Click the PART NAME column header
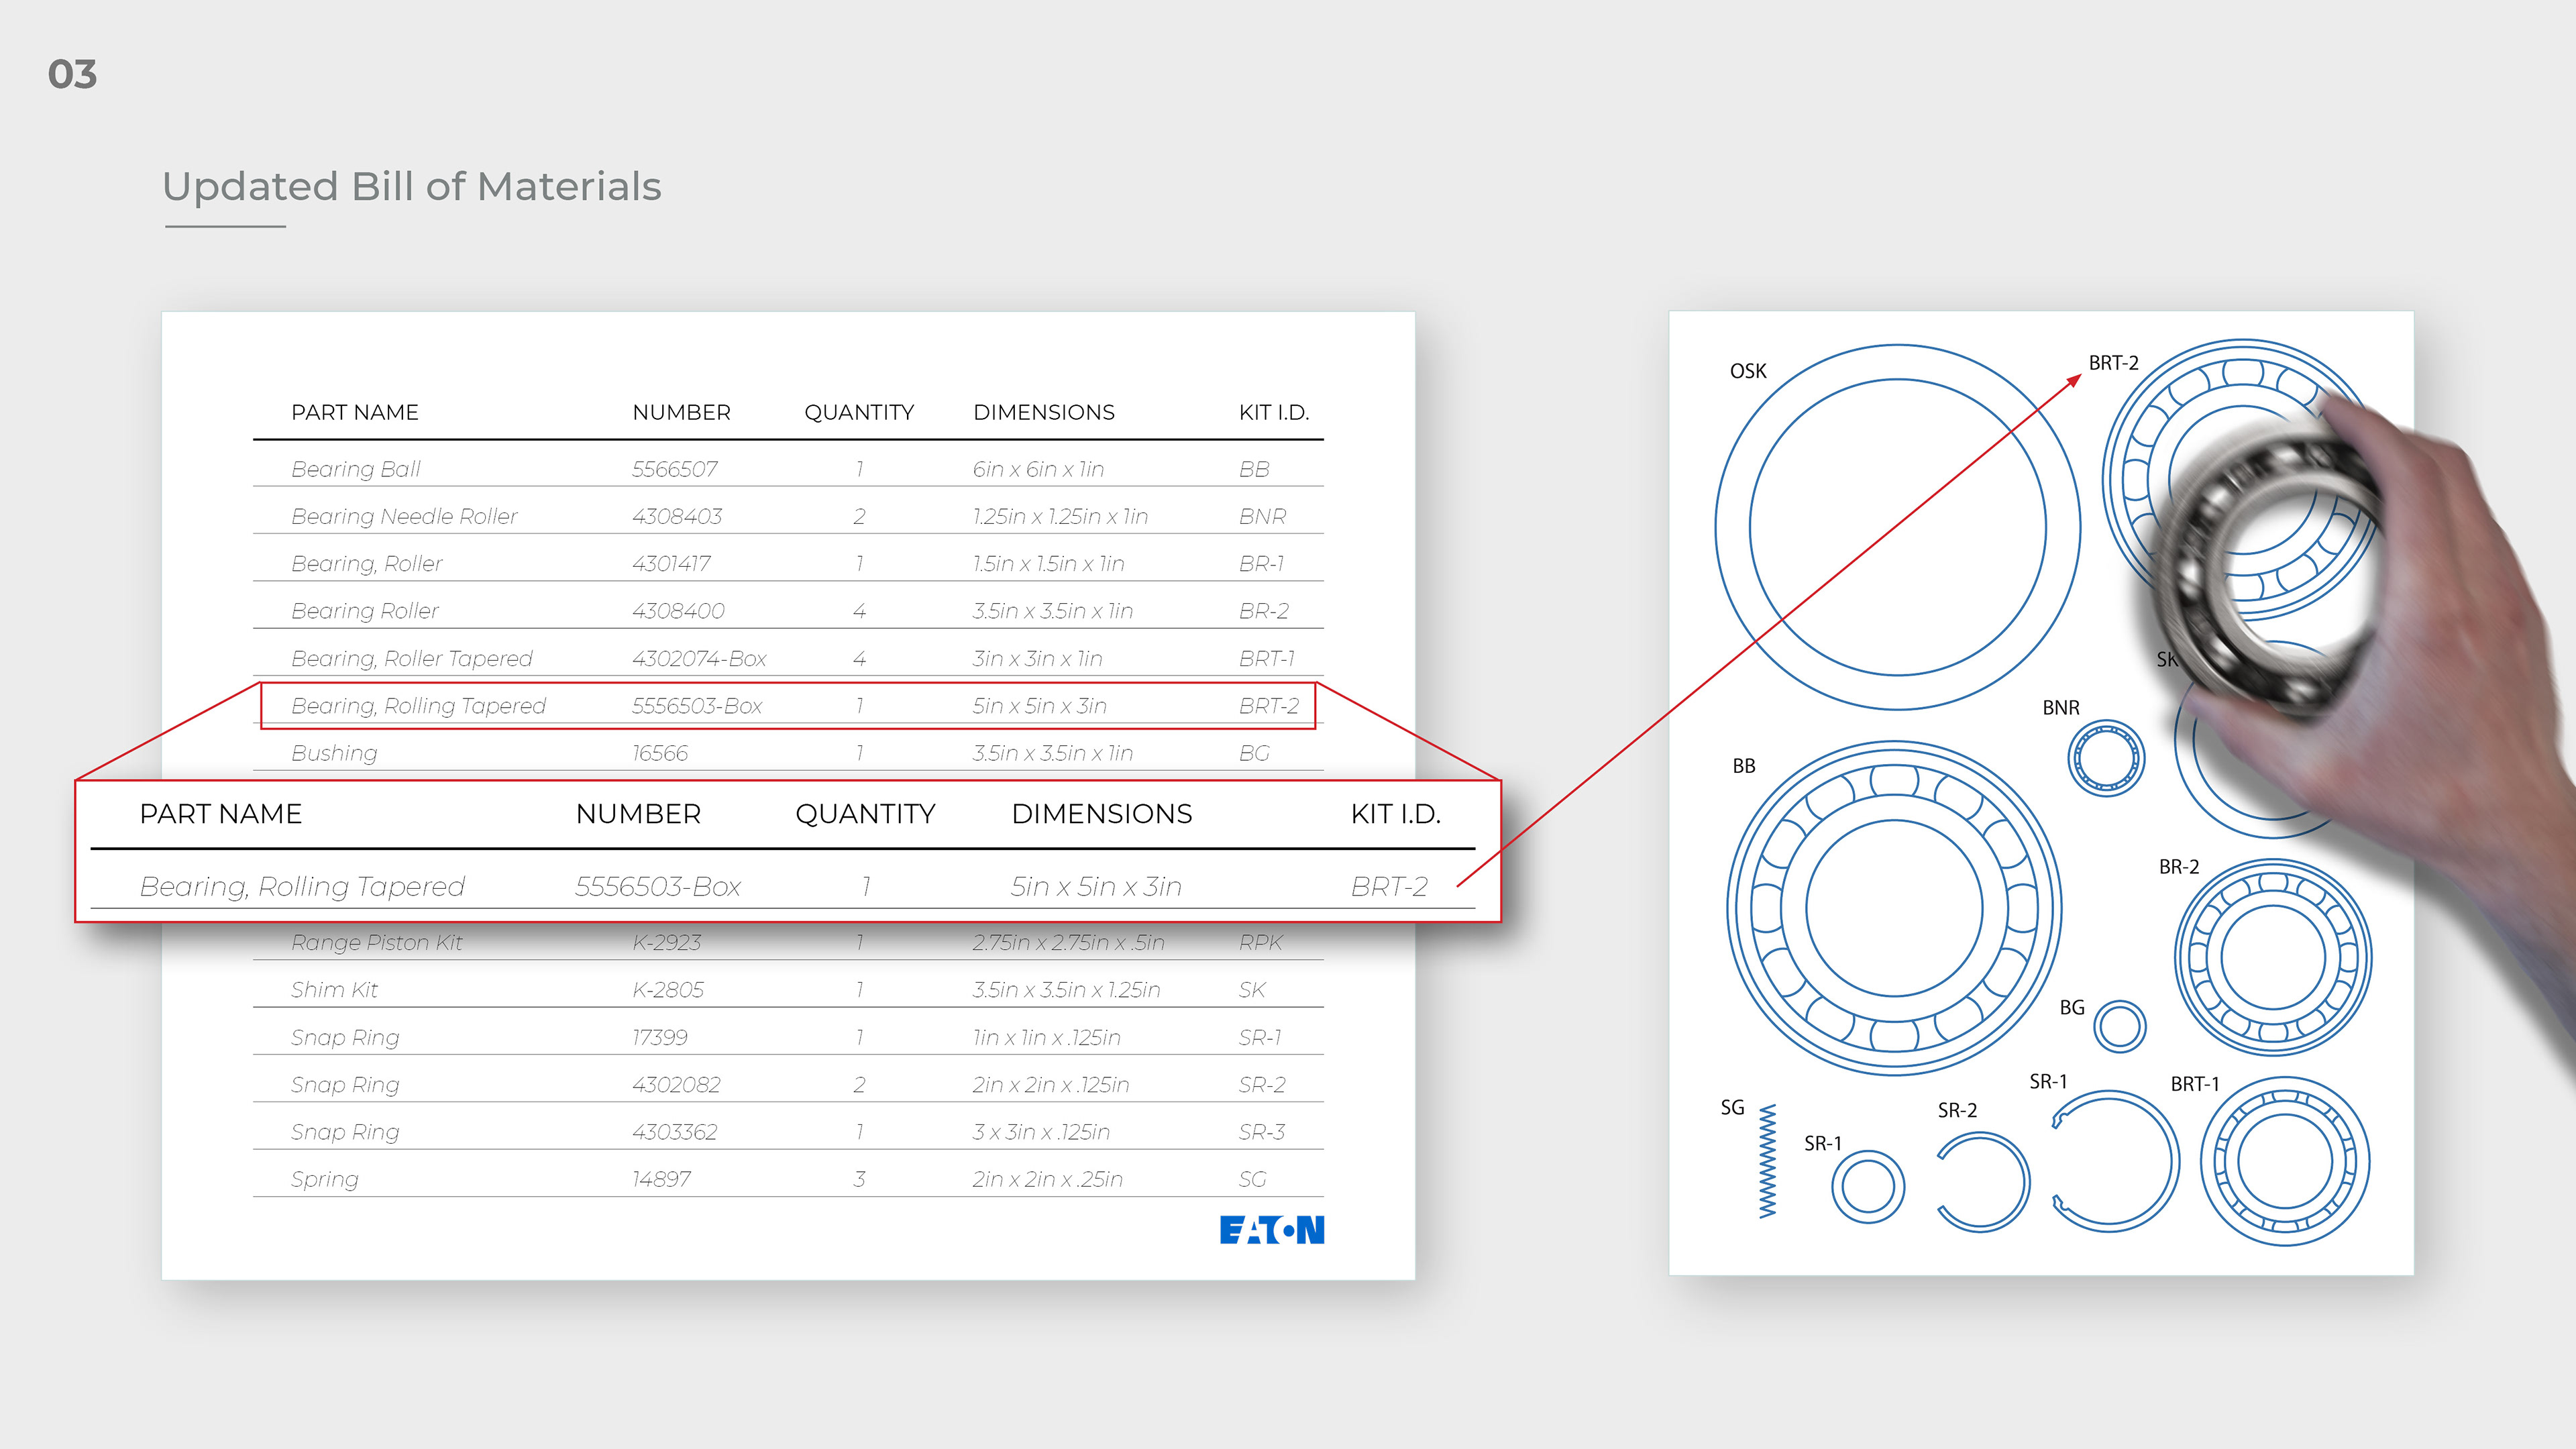 354,412
